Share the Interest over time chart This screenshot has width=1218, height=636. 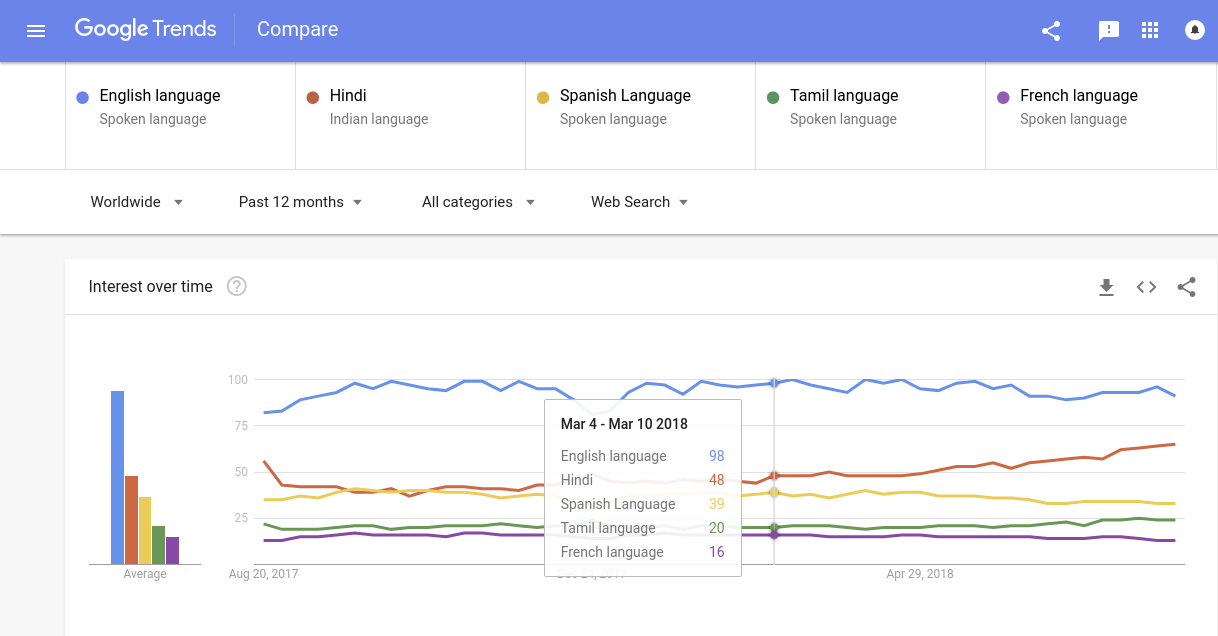1187,288
